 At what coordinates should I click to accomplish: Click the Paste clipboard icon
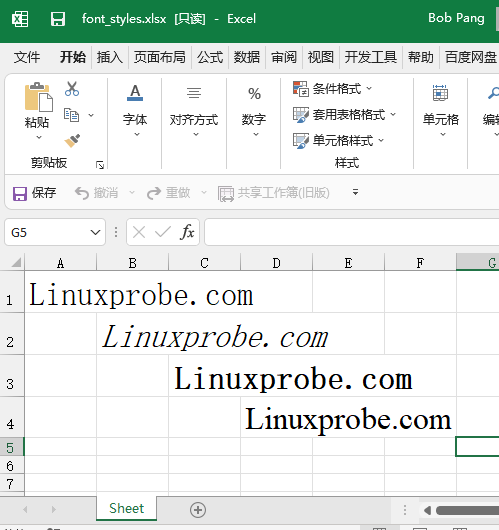[38, 97]
